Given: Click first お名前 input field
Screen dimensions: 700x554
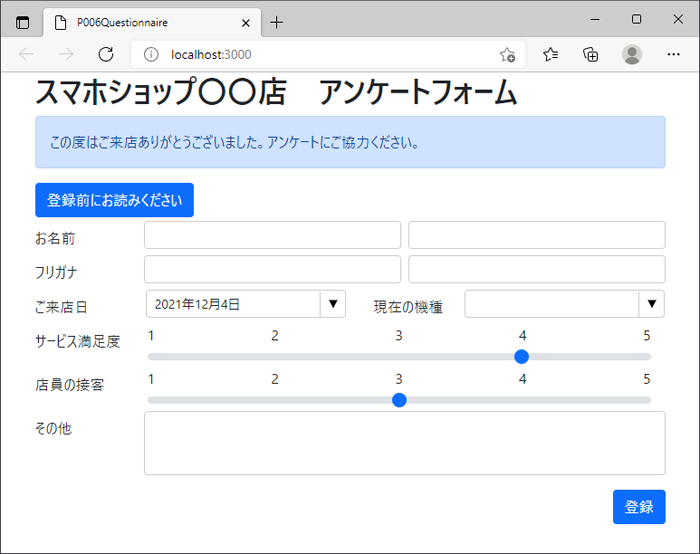Looking at the screenshot, I should pyautogui.click(x=272, y=235).
